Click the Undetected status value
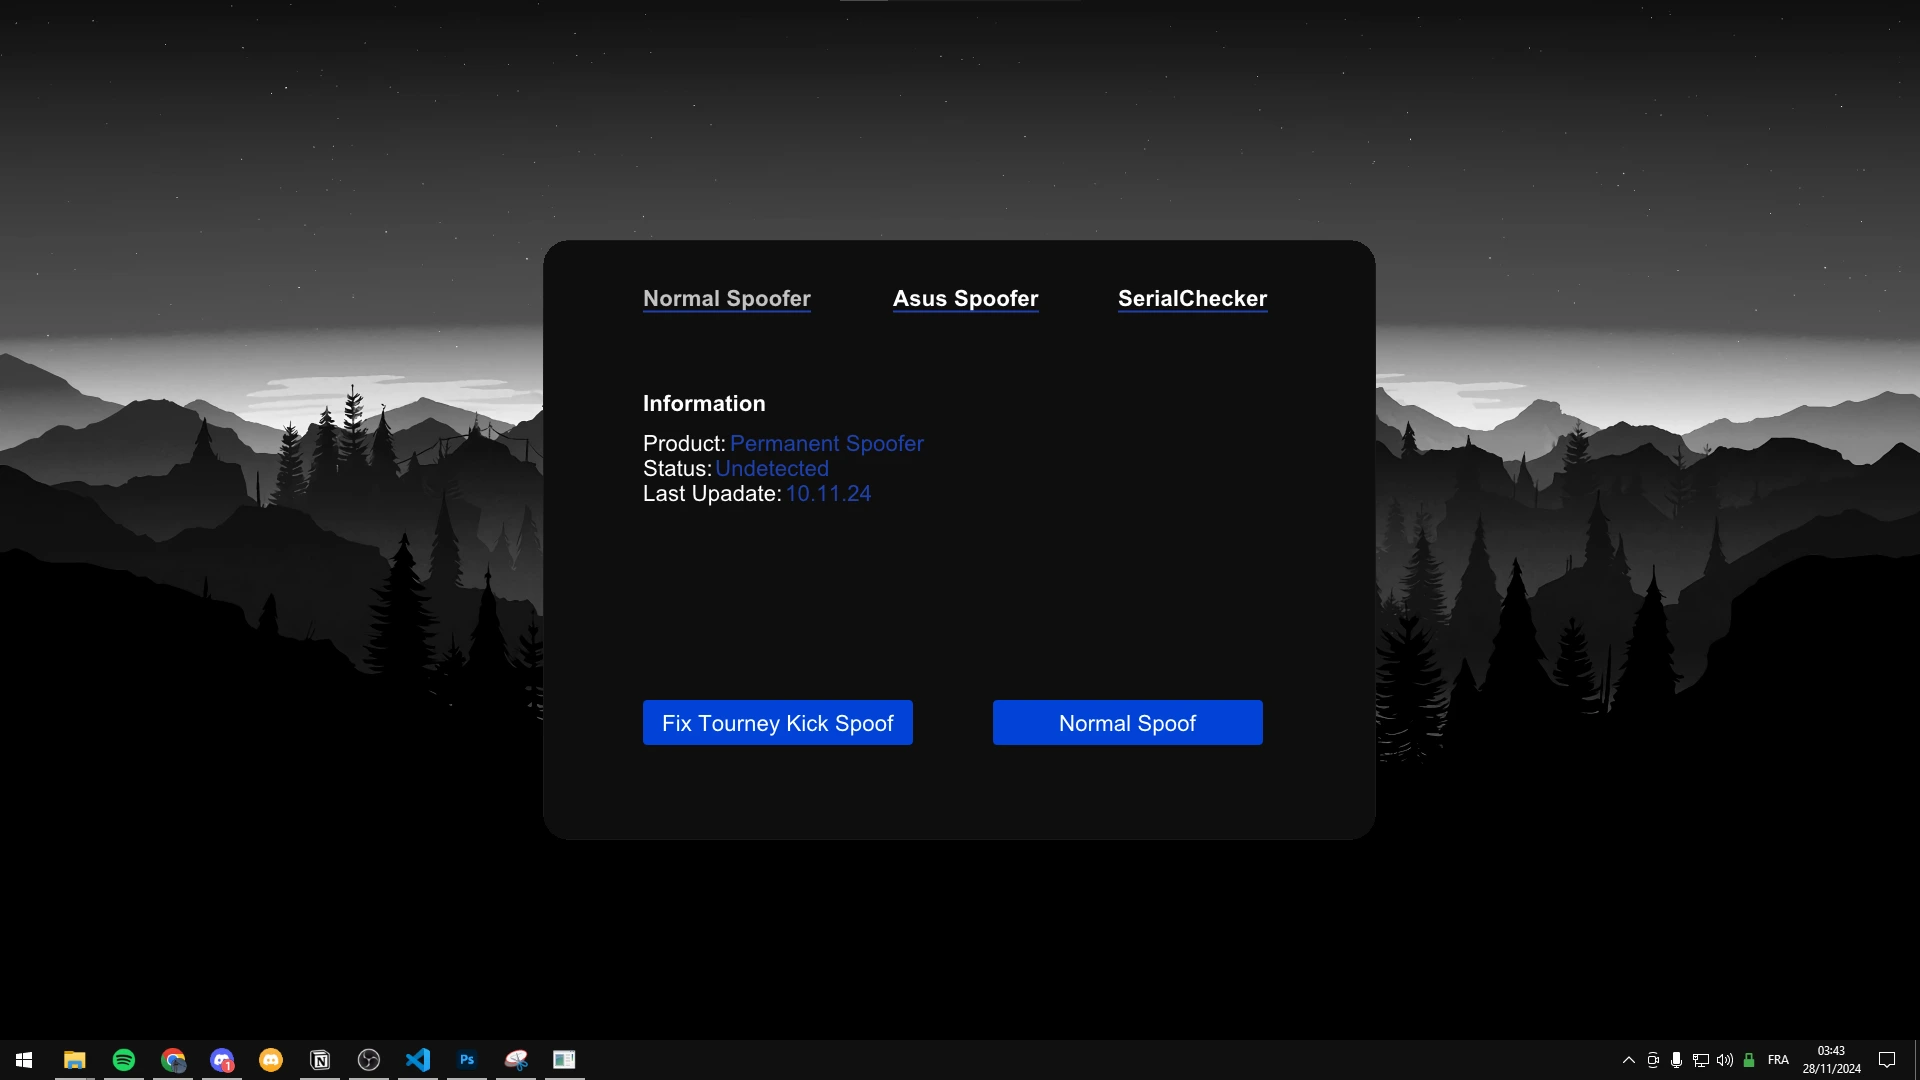The width and height of the screenshot is (1920, 1080). tap(772, 468)
